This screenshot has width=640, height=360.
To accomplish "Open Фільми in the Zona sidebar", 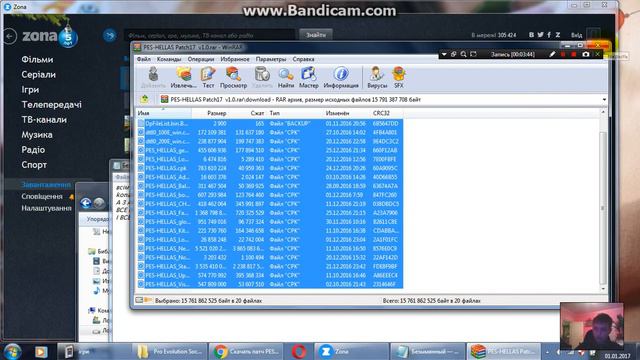I will (37, 60).
